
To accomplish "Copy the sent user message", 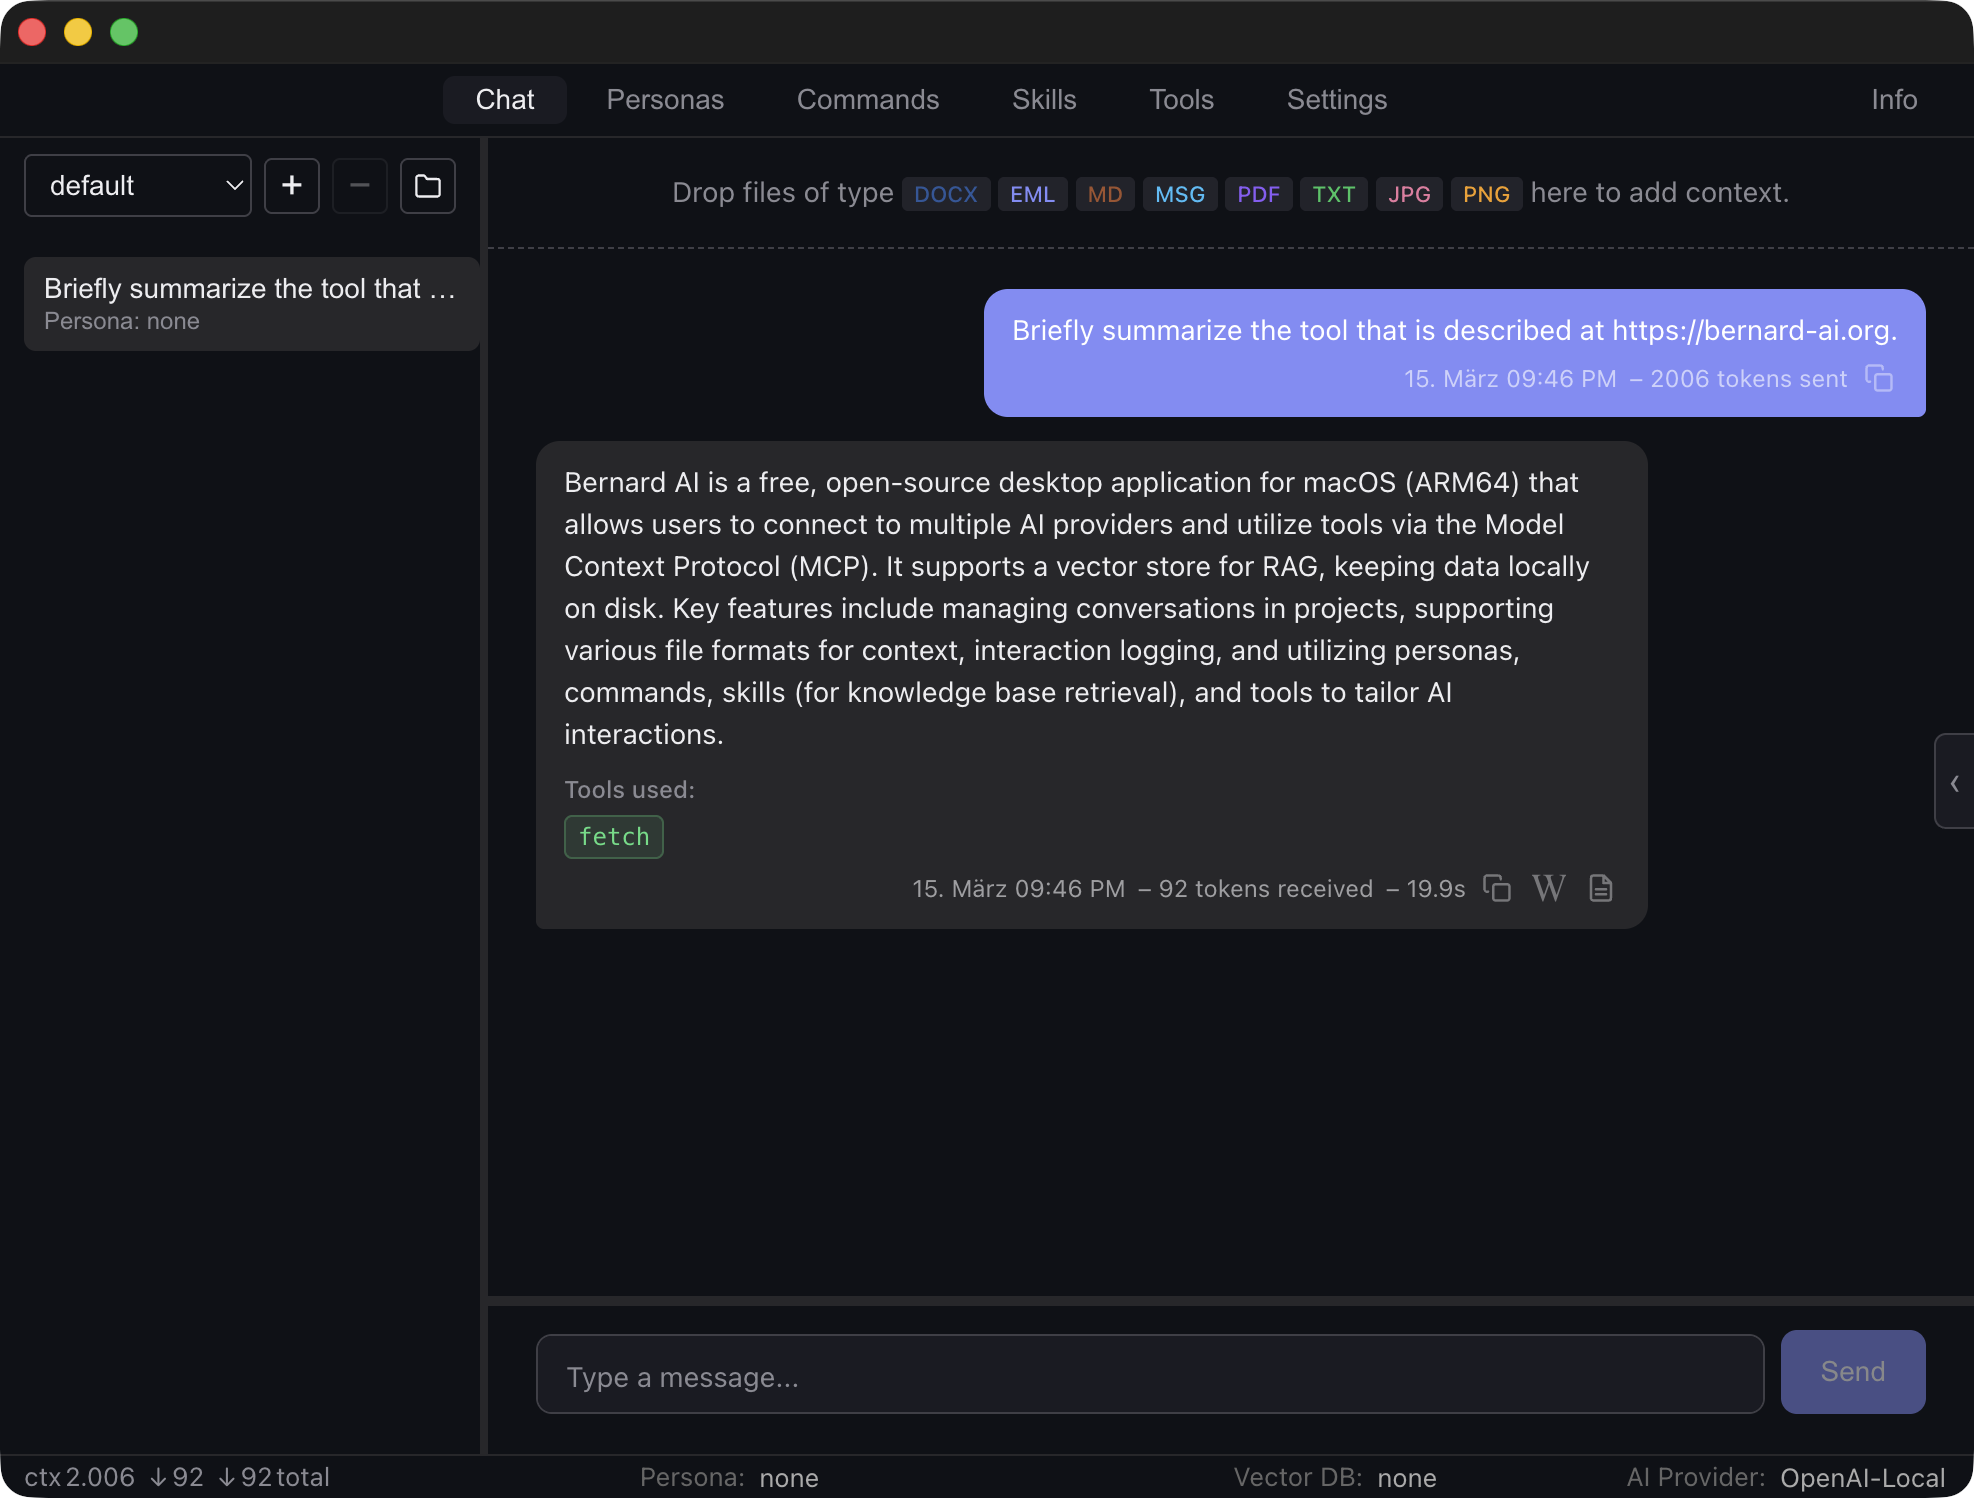I will pyautogui.click(x=1880, y=379).
